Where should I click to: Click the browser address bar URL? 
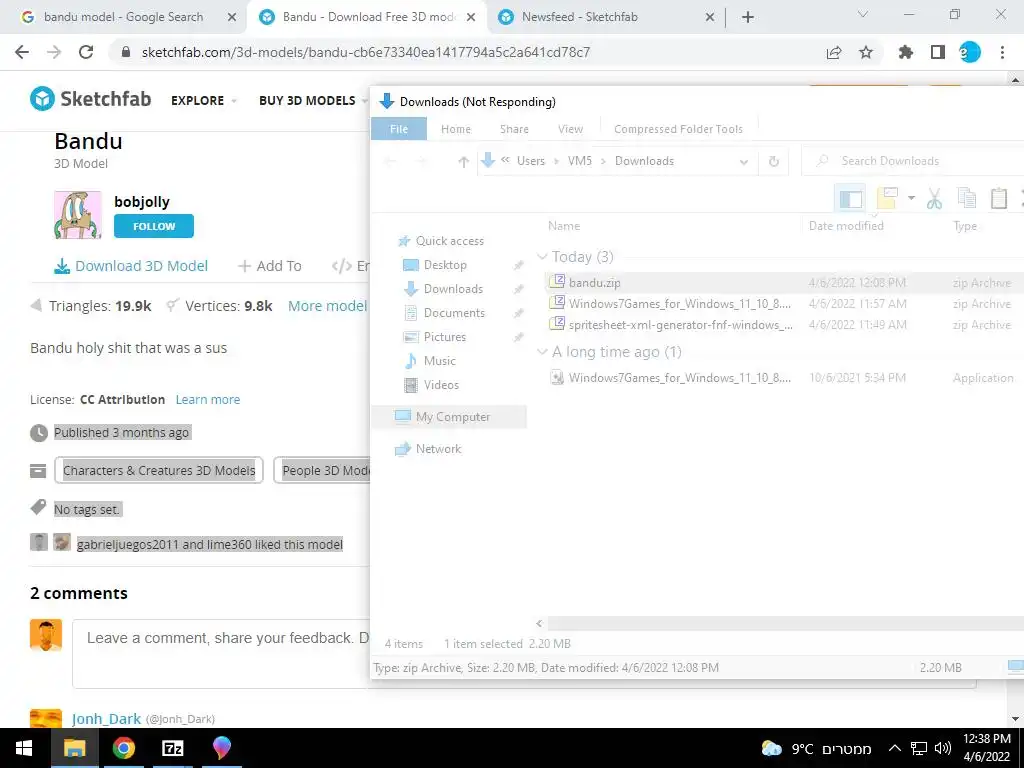366,52
